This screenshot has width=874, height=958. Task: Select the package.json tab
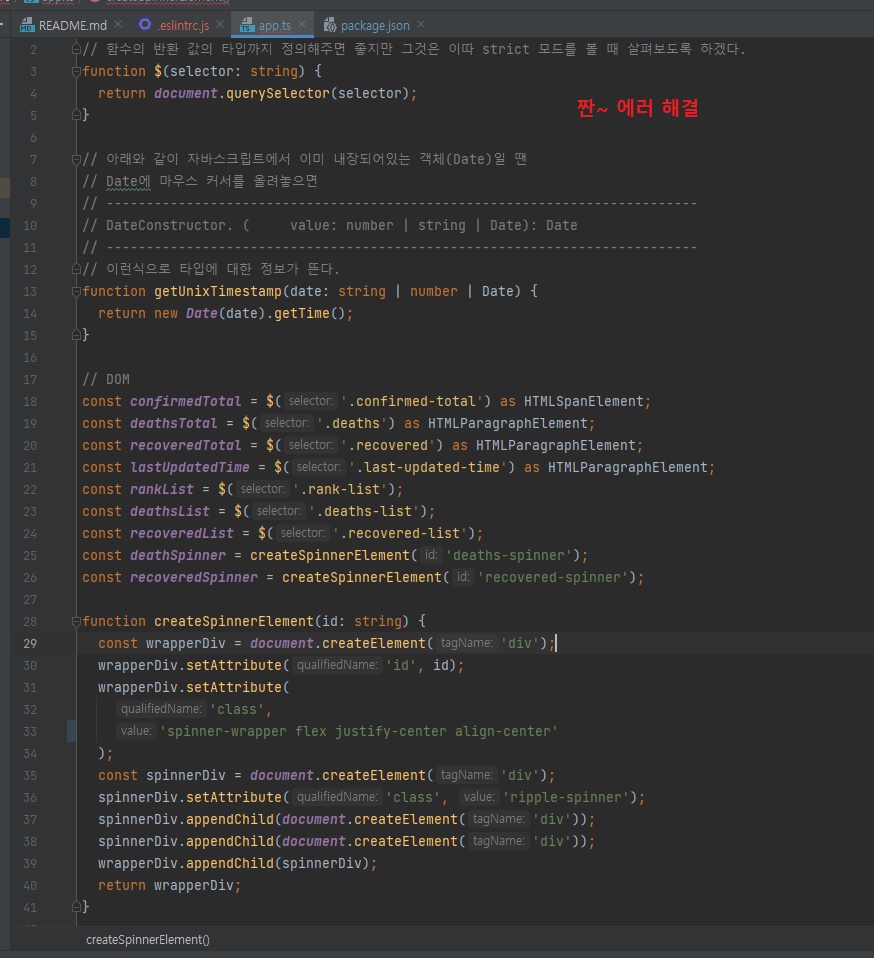373,25
